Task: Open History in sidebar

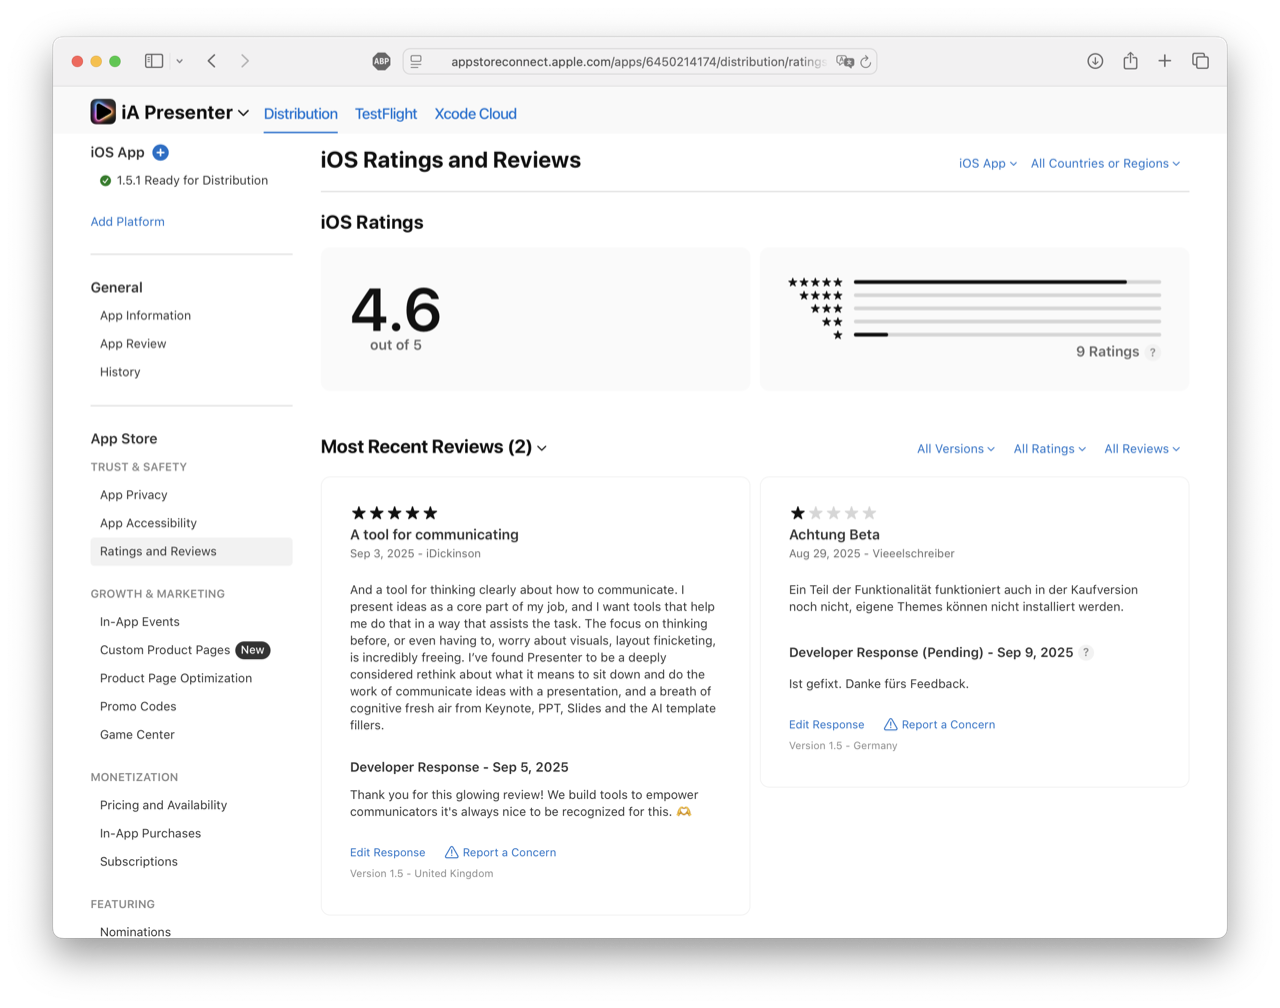Action: tap(120, 372)
